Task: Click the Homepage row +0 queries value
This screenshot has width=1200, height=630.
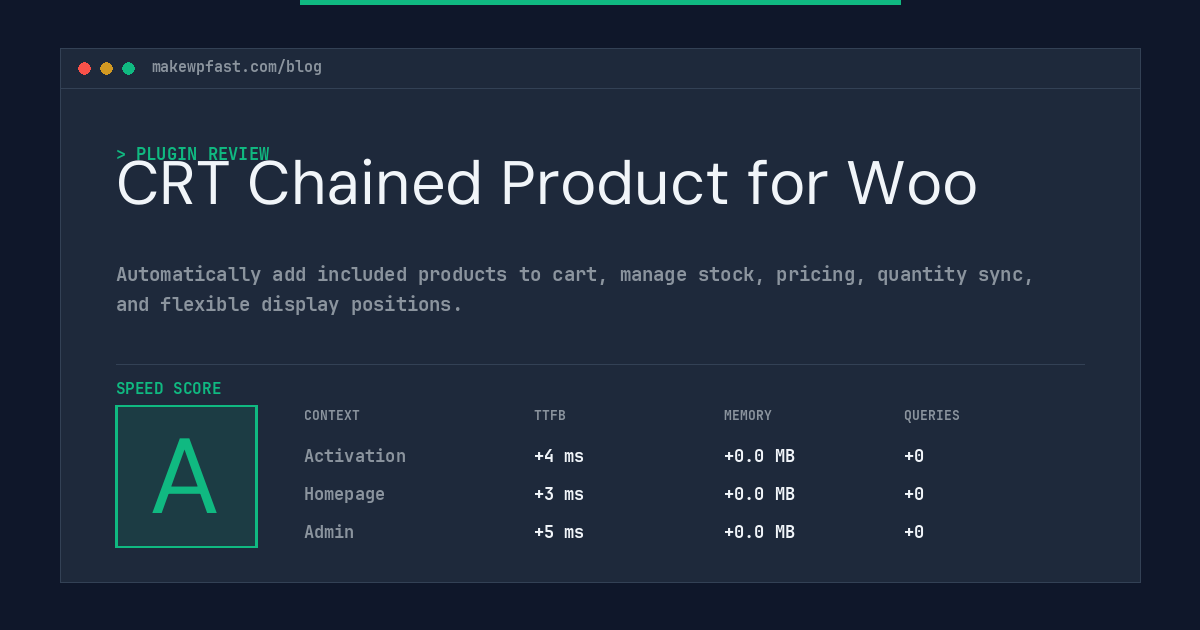Action: [x=914, y=494]
